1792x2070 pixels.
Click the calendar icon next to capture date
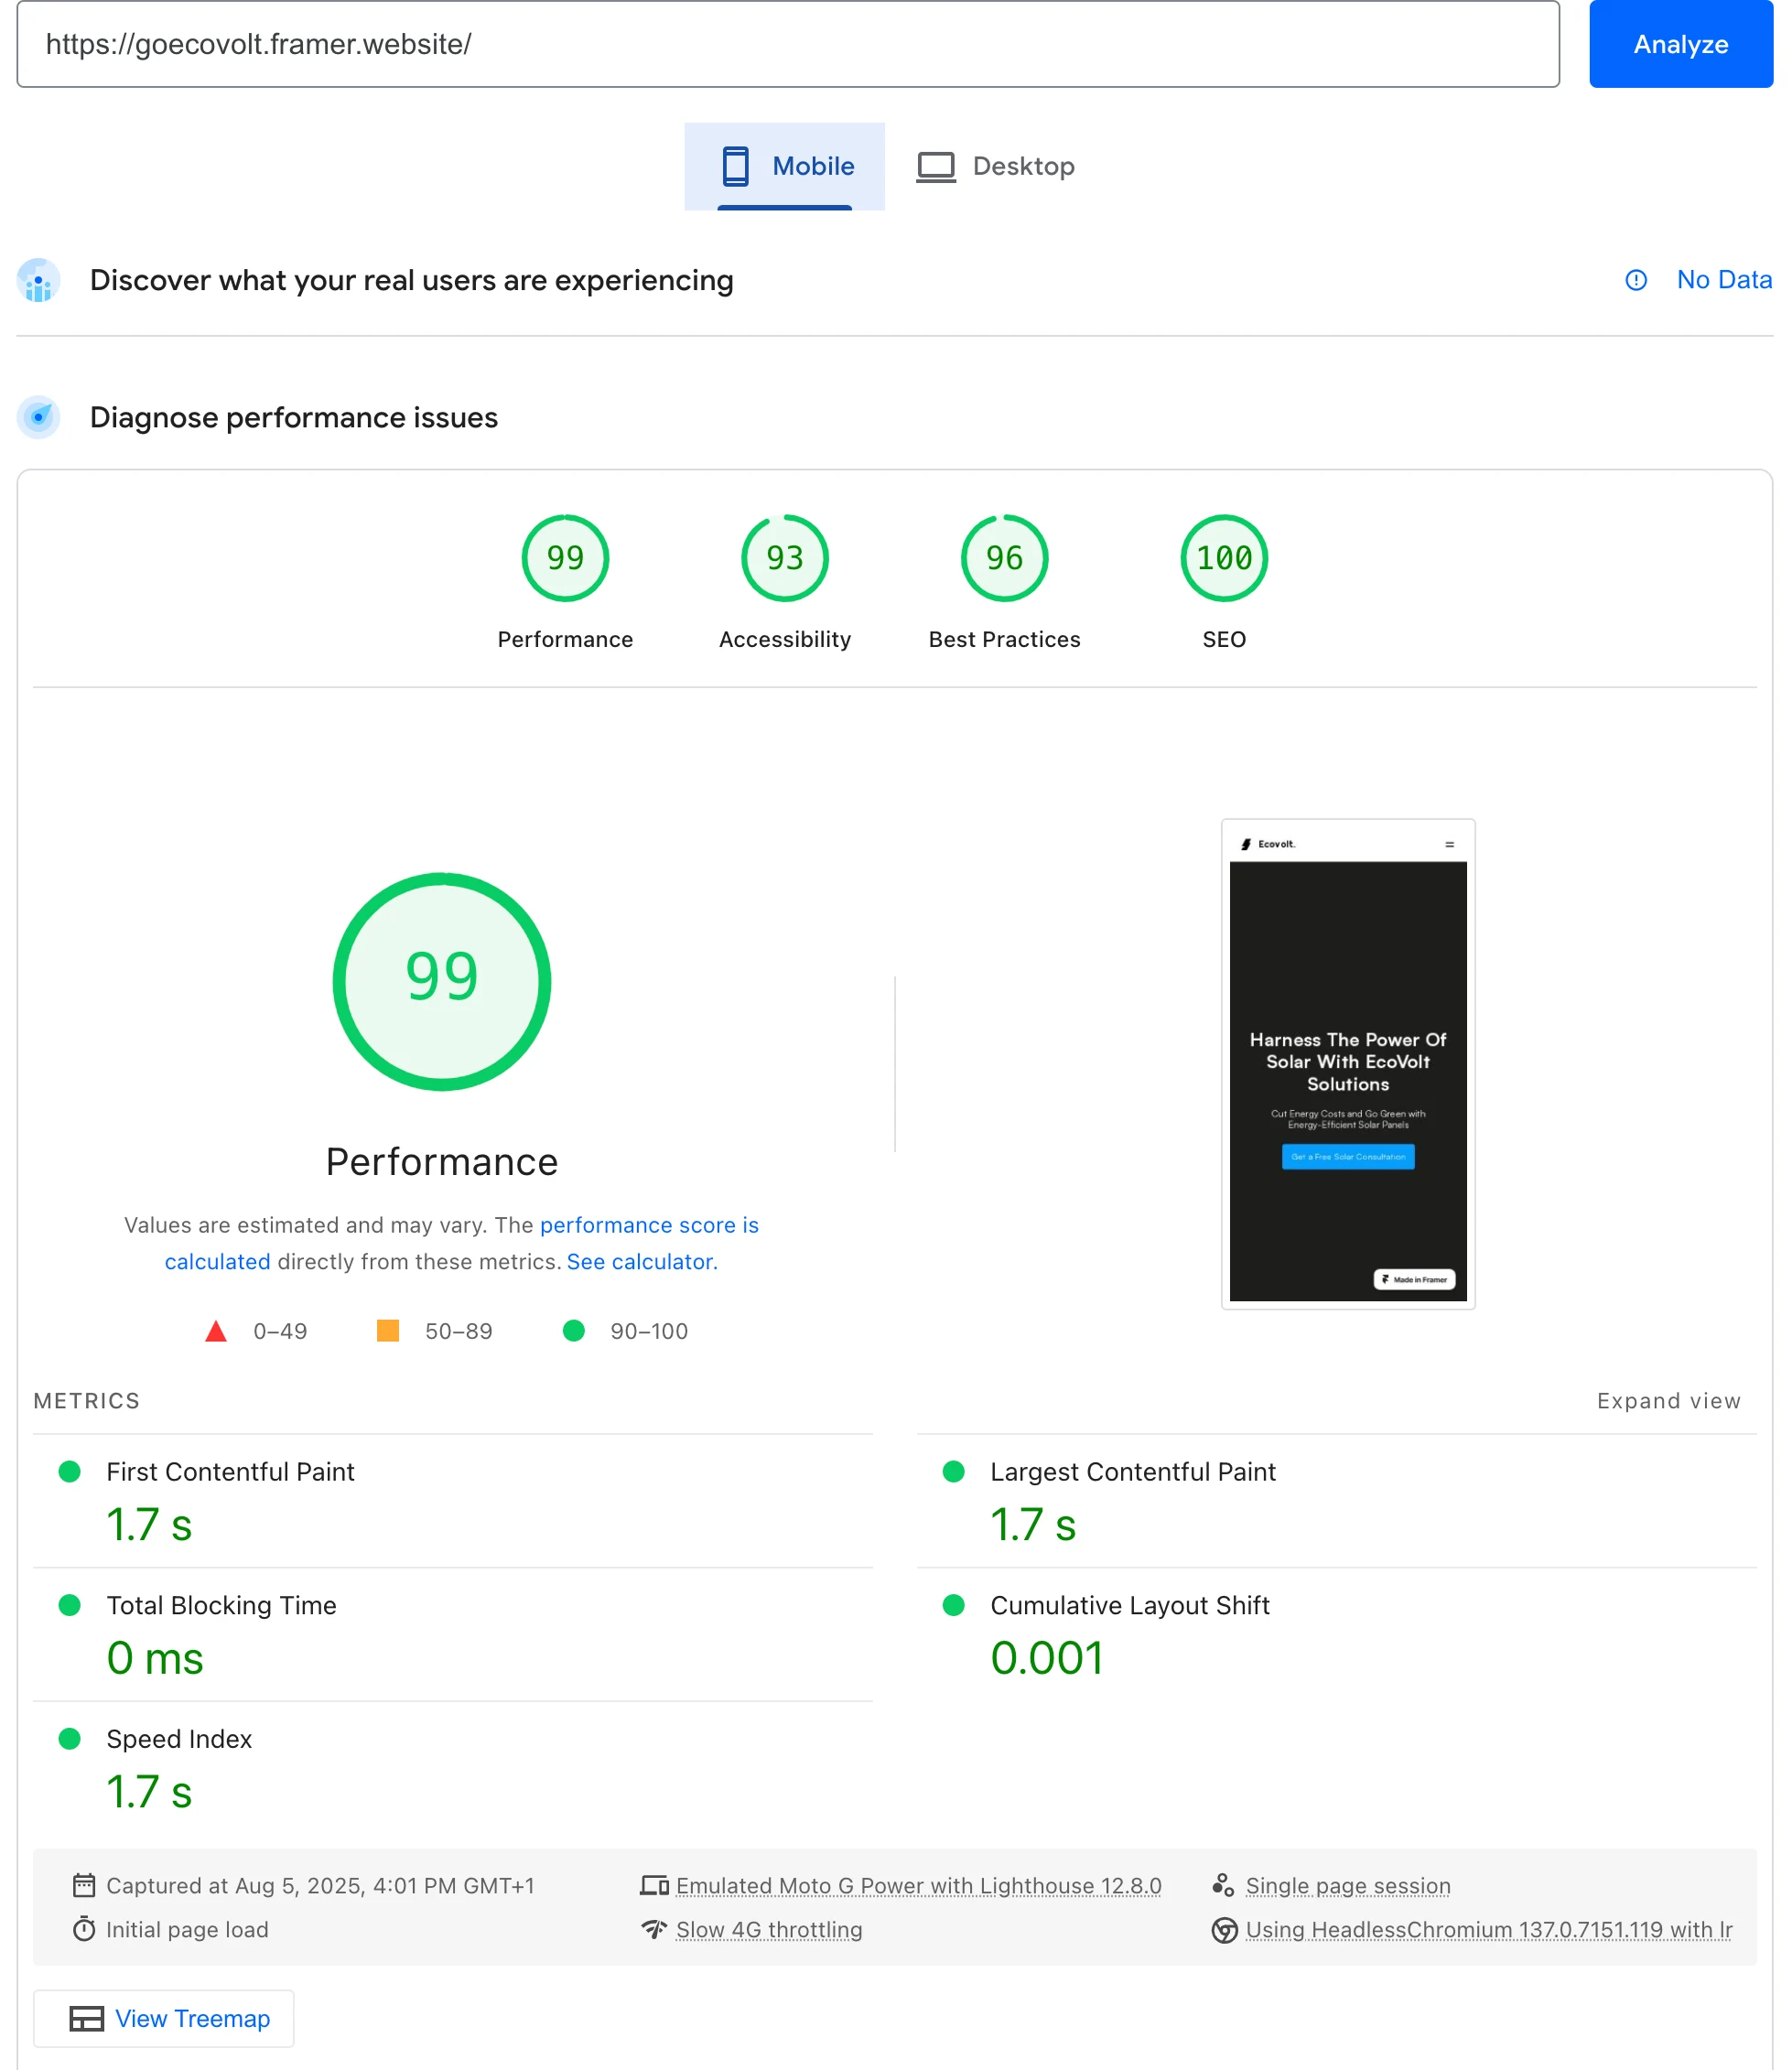(x=86, y=1885)
